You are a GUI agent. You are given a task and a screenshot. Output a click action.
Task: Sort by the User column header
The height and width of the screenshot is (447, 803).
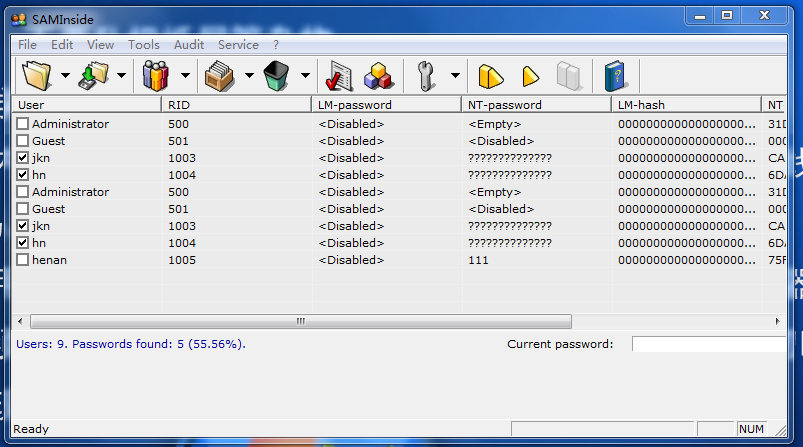coord(87,105)
